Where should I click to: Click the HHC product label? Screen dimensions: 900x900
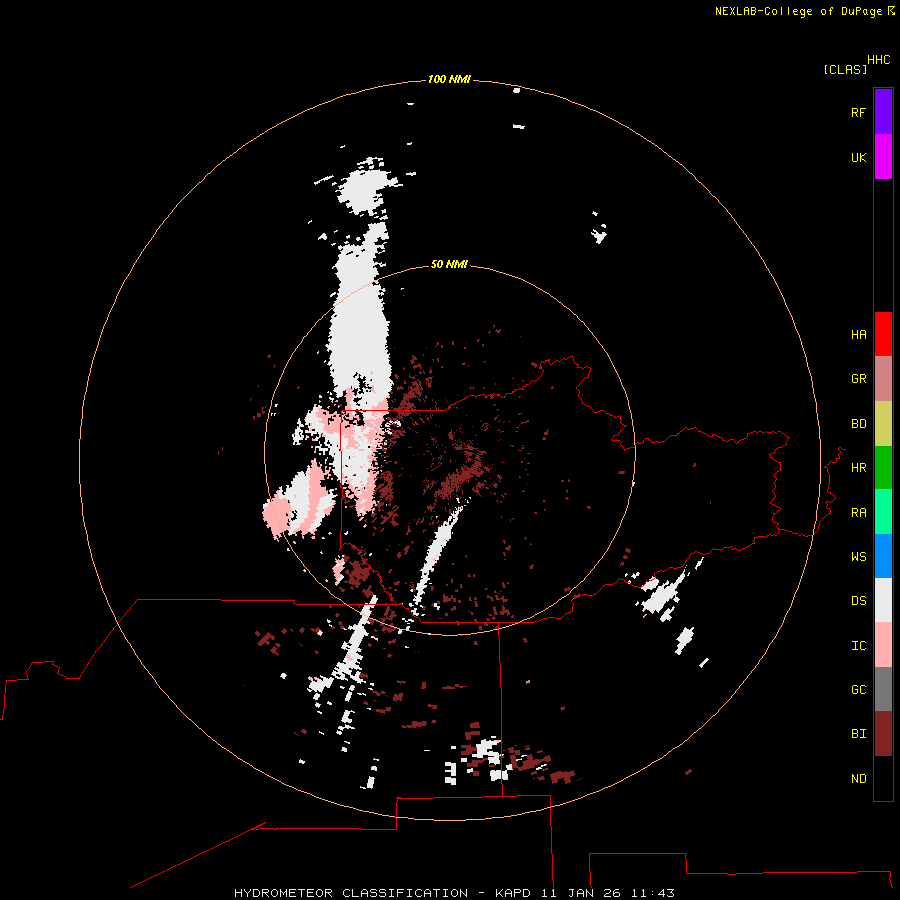(x=878, y=60)
